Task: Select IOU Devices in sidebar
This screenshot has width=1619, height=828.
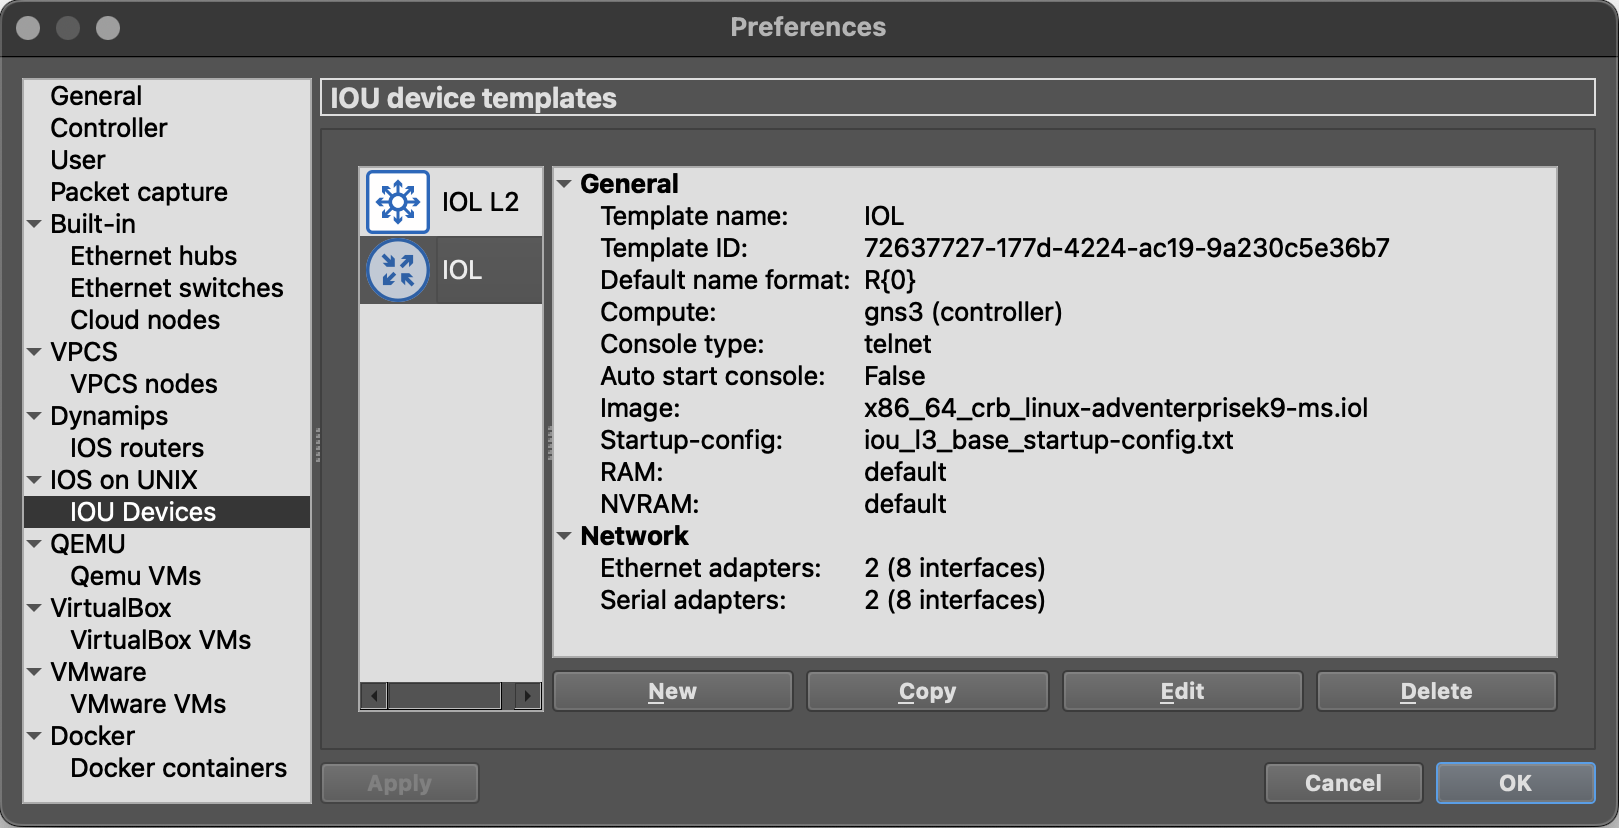Action: click(167, 512)
